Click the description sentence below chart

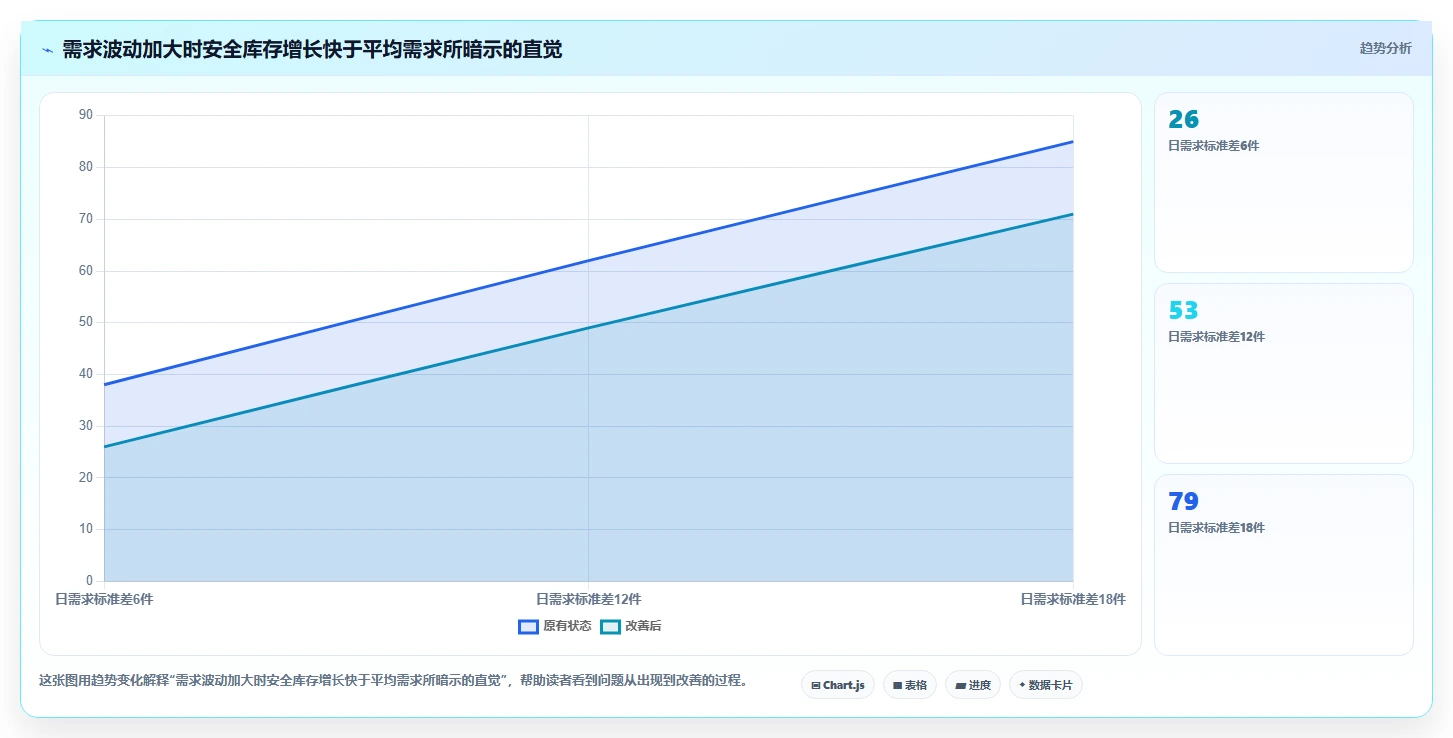pos(393,681)
